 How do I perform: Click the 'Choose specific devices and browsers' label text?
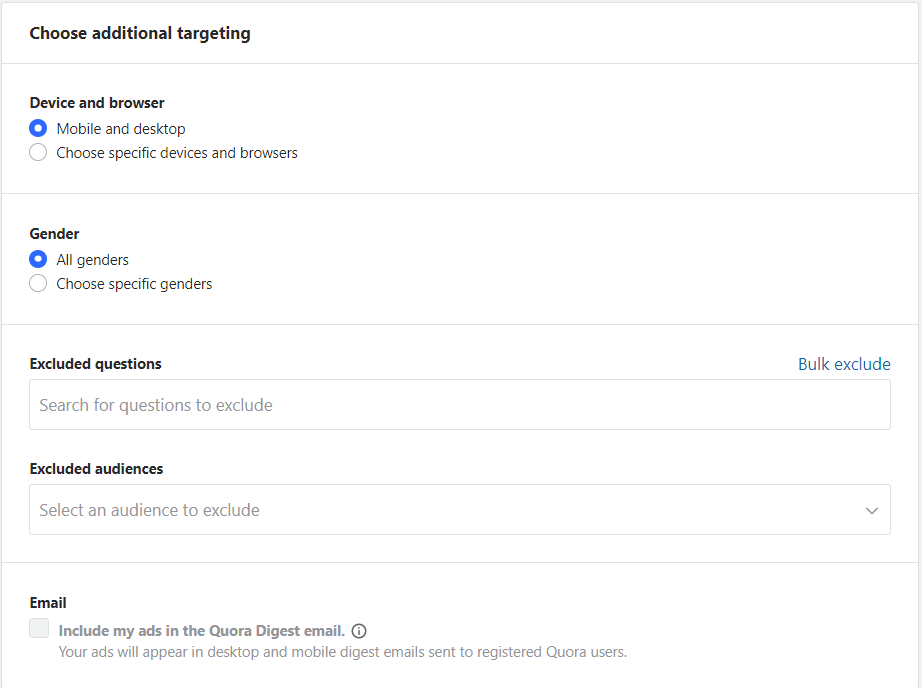[x=177, y=153]
